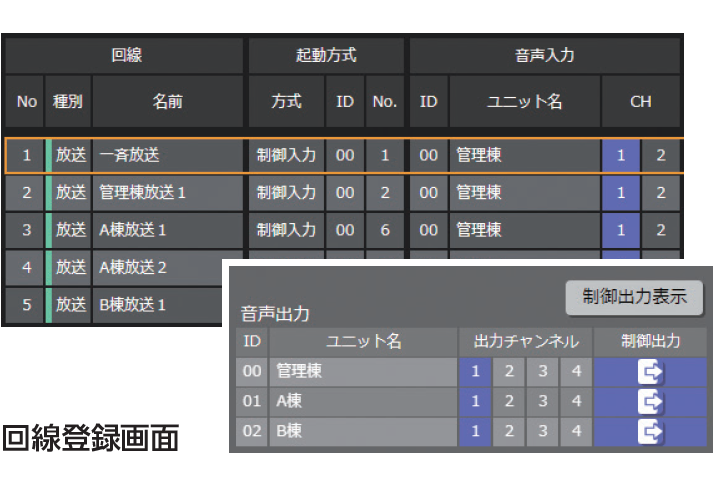
Task: Click the 出力チャンネル column header
Action: pos(526,342)
